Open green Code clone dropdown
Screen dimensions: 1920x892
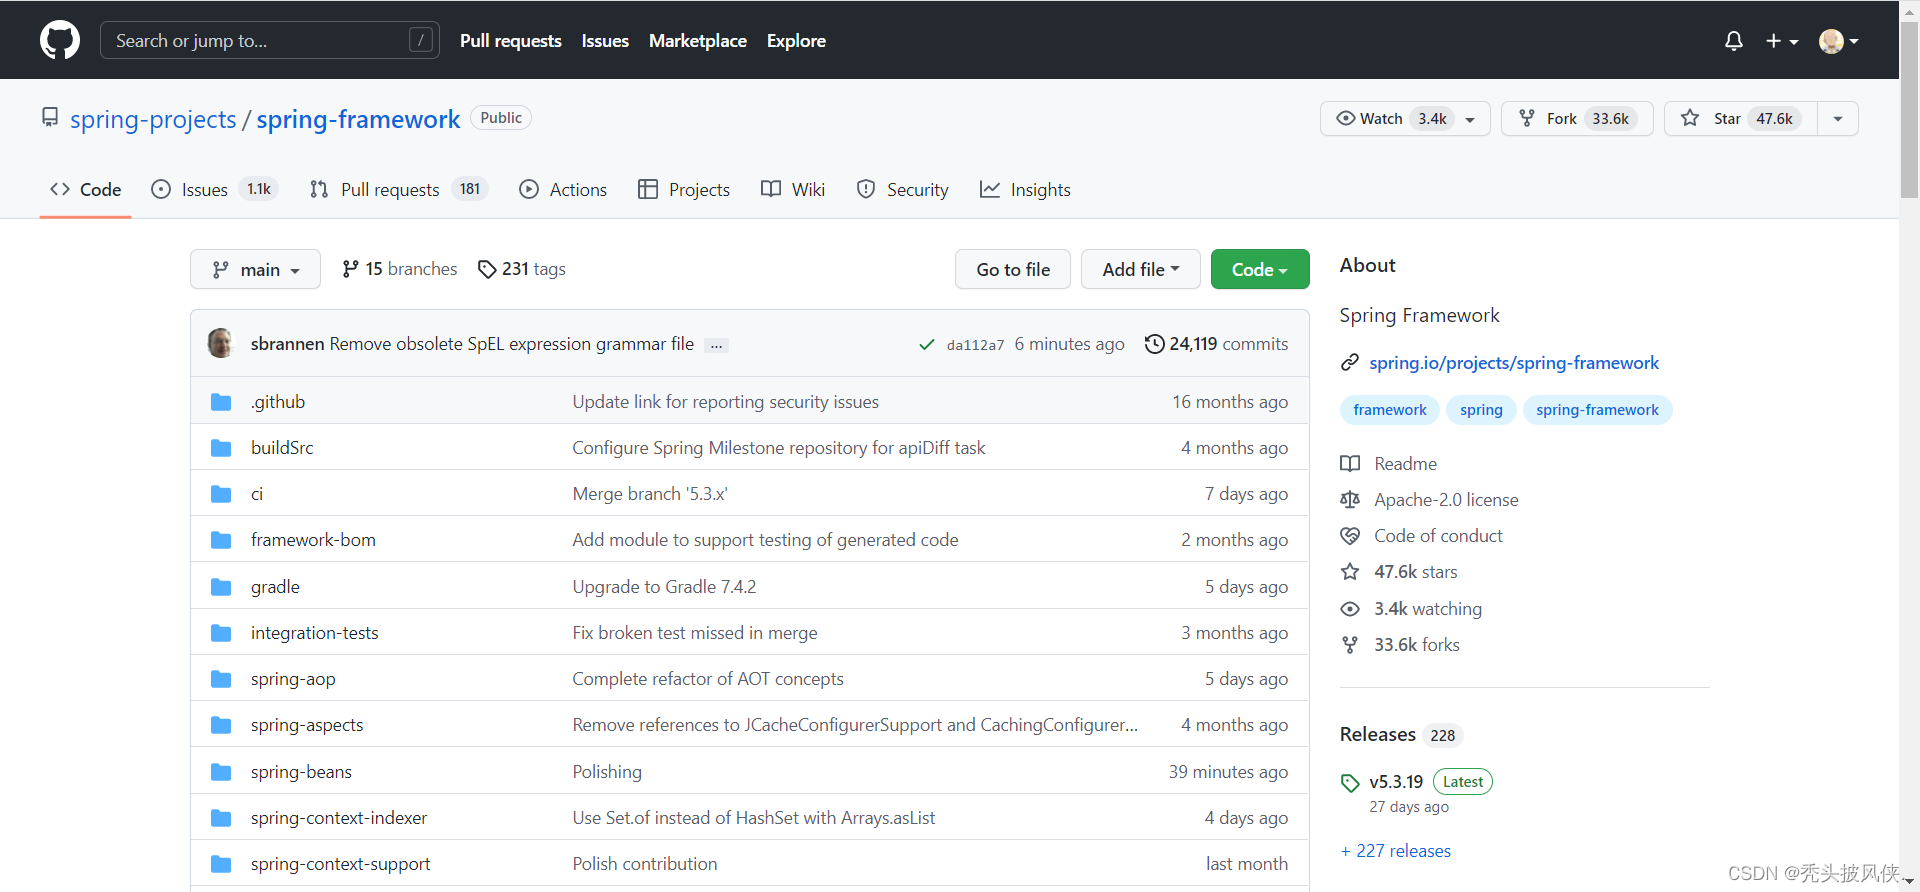pos(1260,269)
